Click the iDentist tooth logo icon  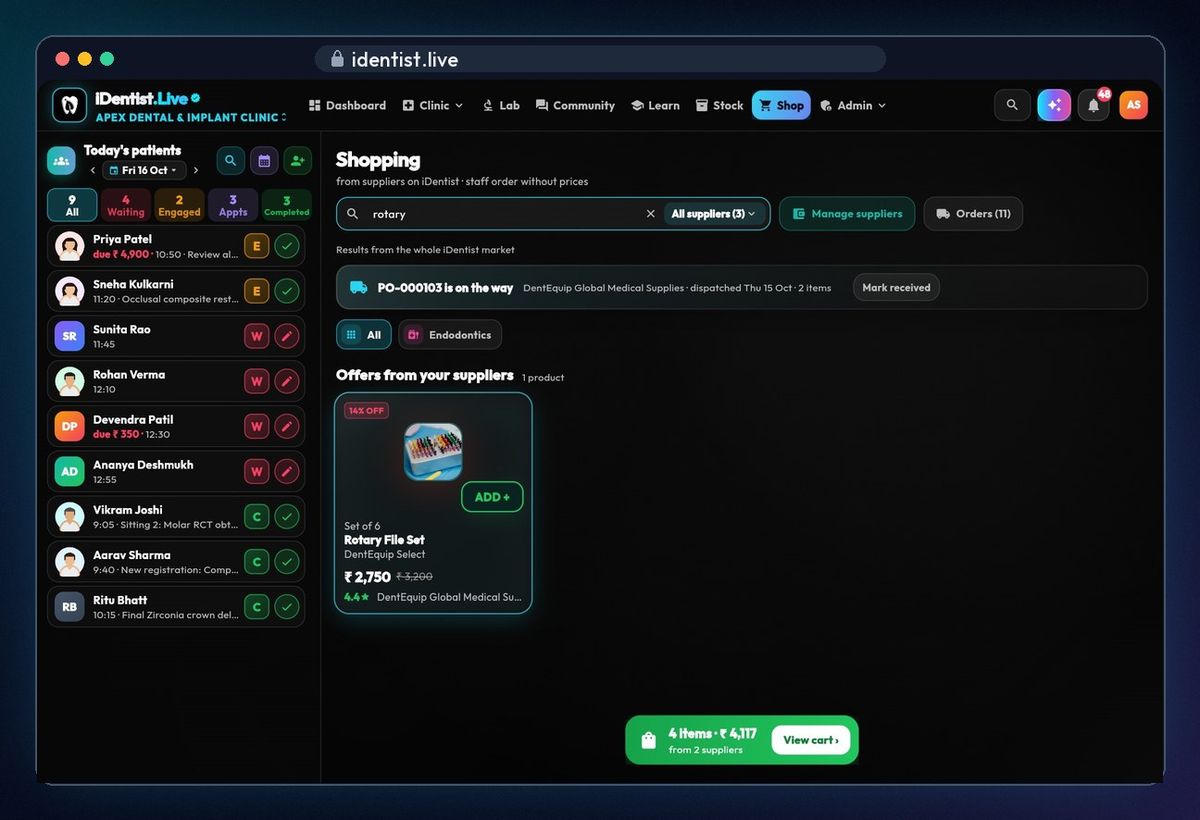click(x=69, y=105)
